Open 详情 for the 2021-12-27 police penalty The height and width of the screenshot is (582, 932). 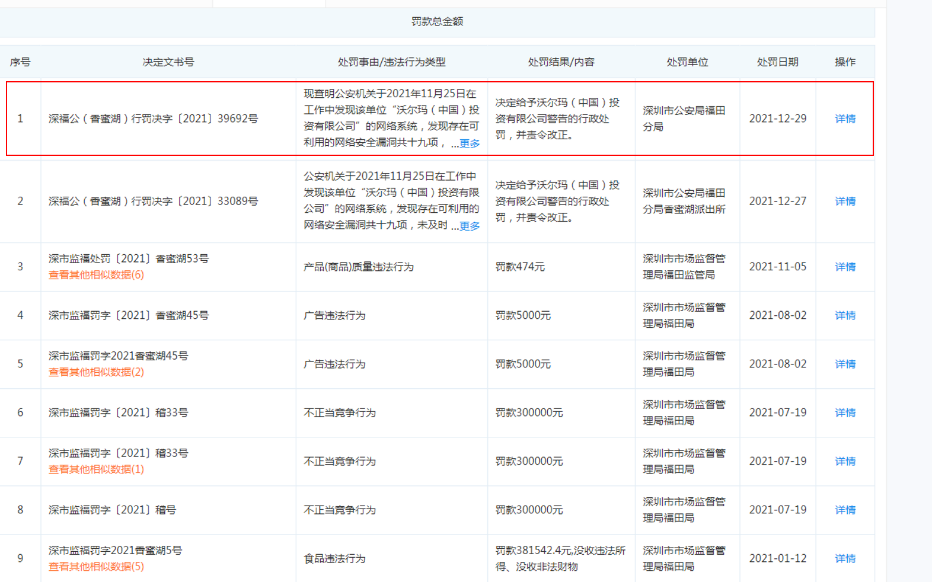click(x=843, y=201)
